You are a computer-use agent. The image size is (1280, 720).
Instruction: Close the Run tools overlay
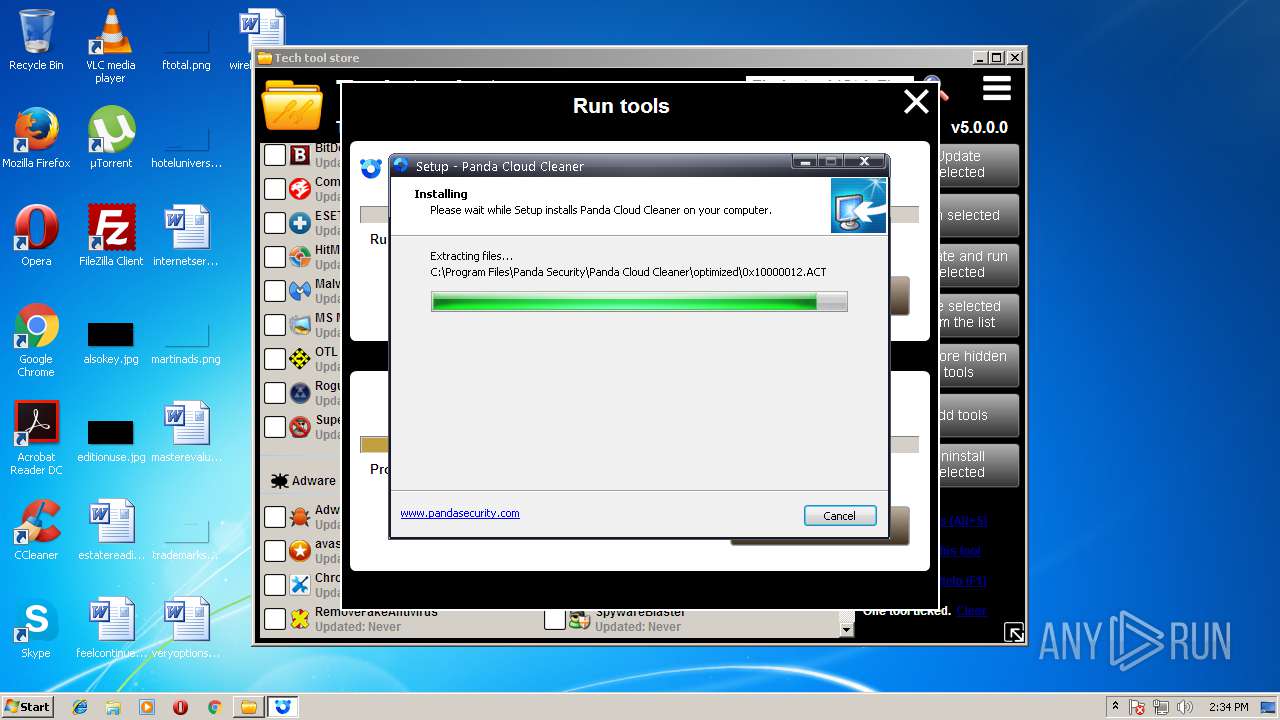pos(916,101)
